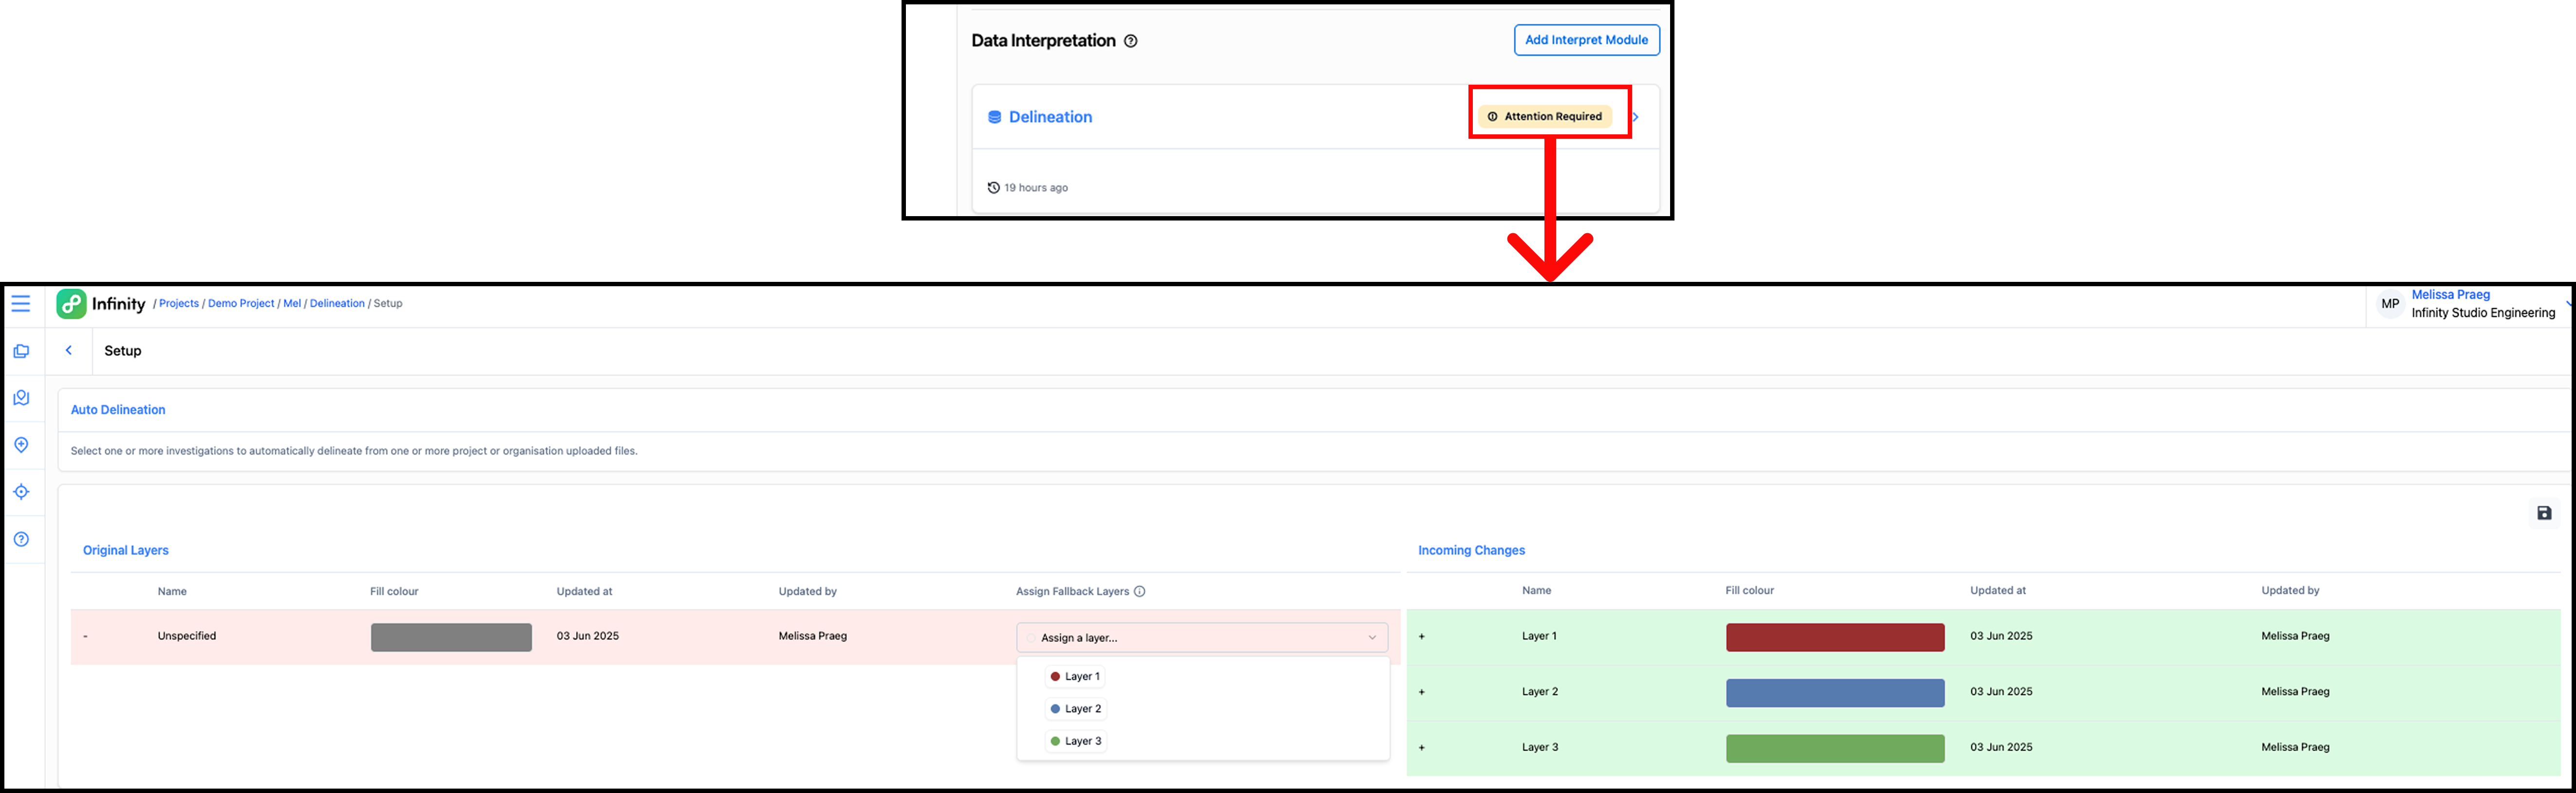The width and height of the screenshot is (2576, 793).
Task: Click the 03 Jun 2025 date in Layer 3 row
Action: click(2001, 748)
